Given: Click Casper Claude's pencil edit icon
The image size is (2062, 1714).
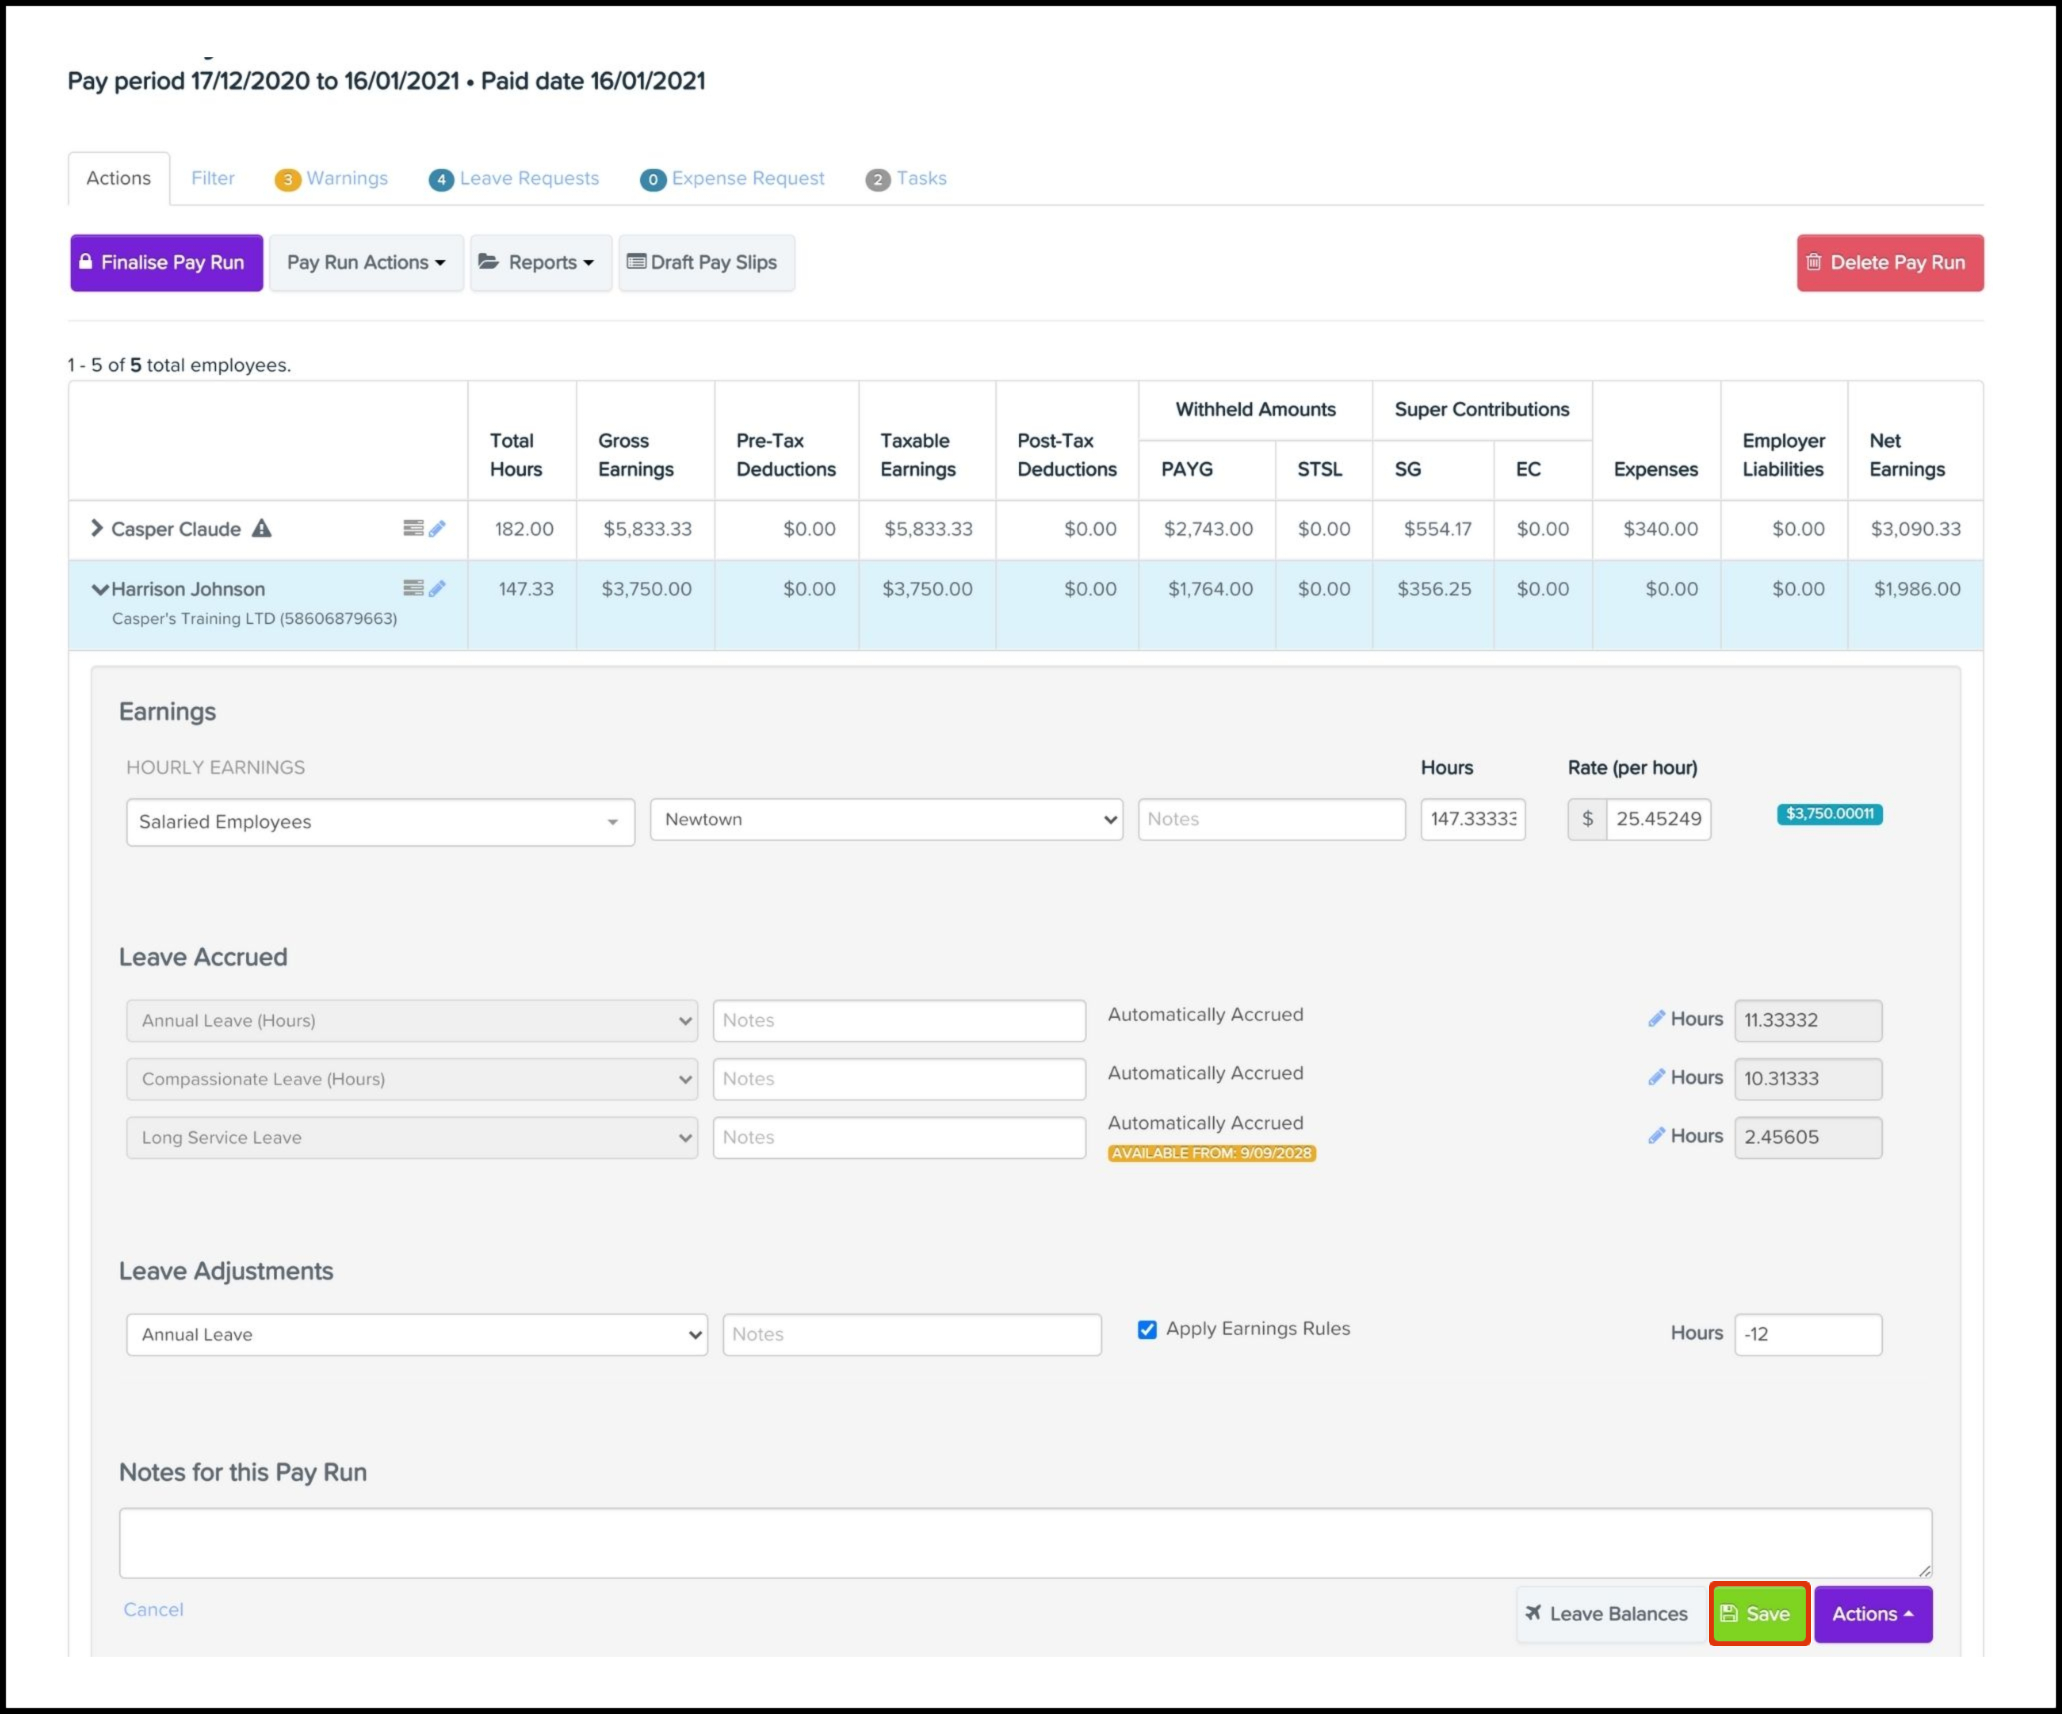Looking at the screenshot, I should [437, 528].
